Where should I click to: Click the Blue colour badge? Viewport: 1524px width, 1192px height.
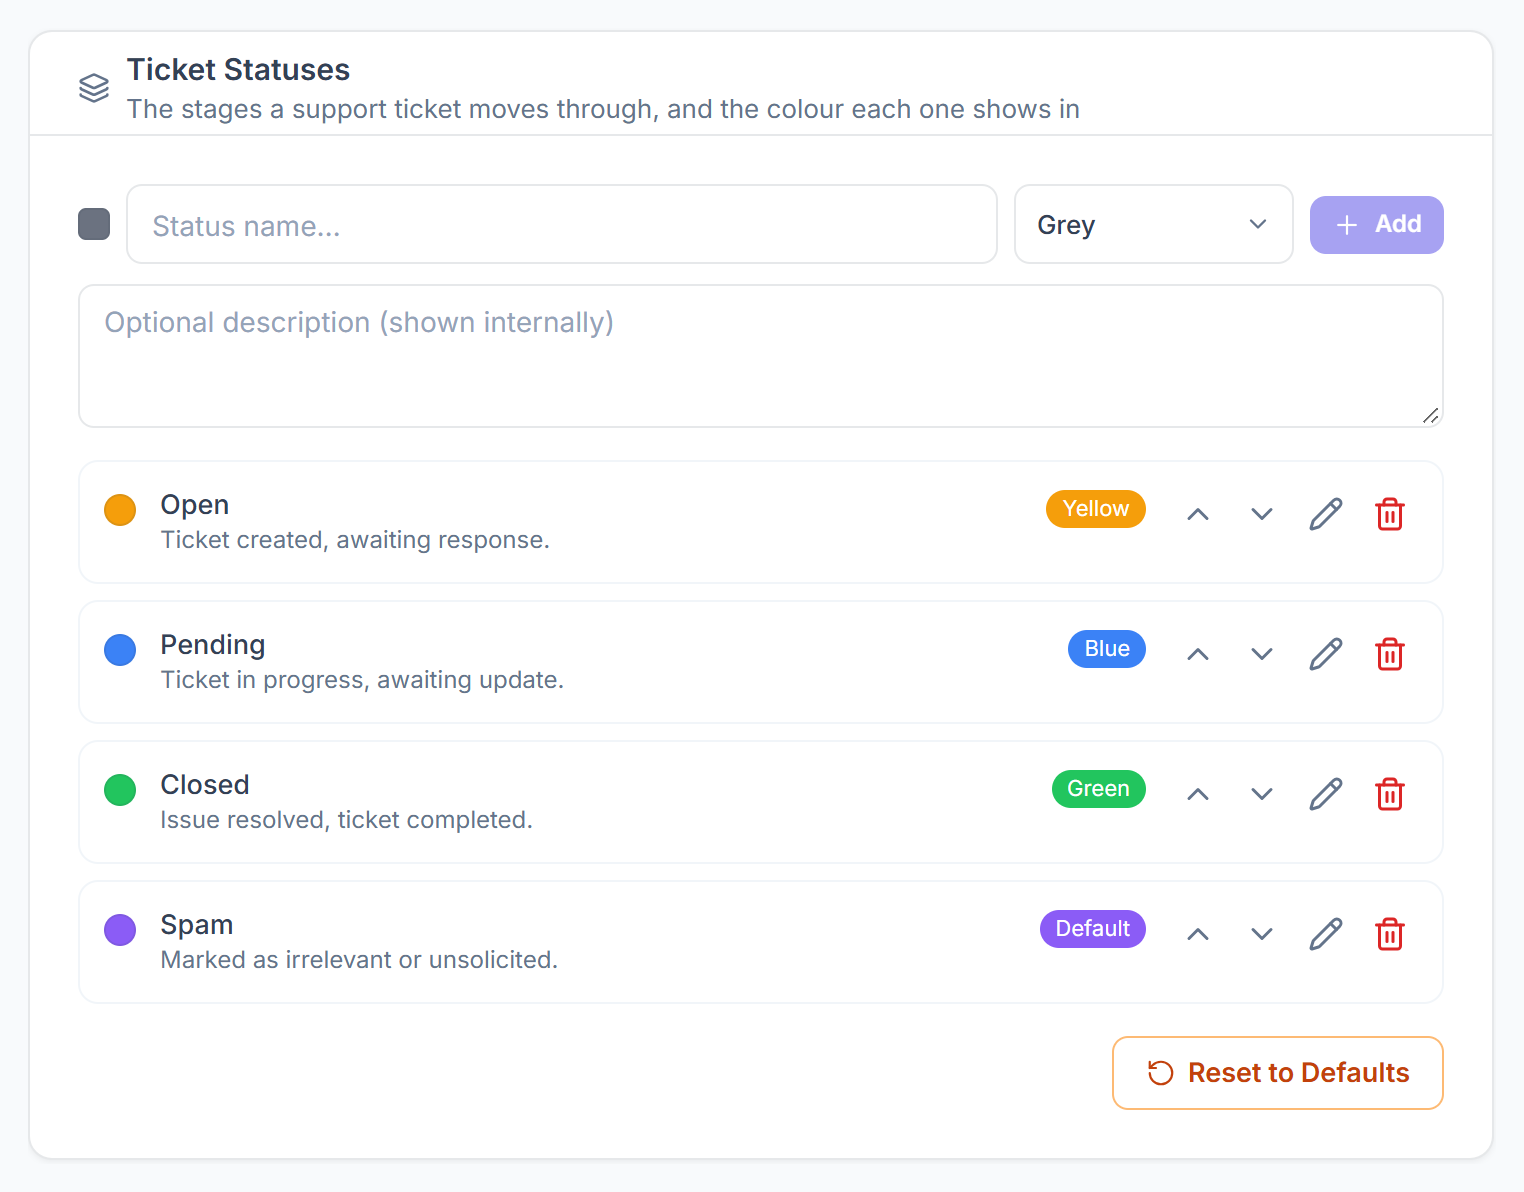1107,649
